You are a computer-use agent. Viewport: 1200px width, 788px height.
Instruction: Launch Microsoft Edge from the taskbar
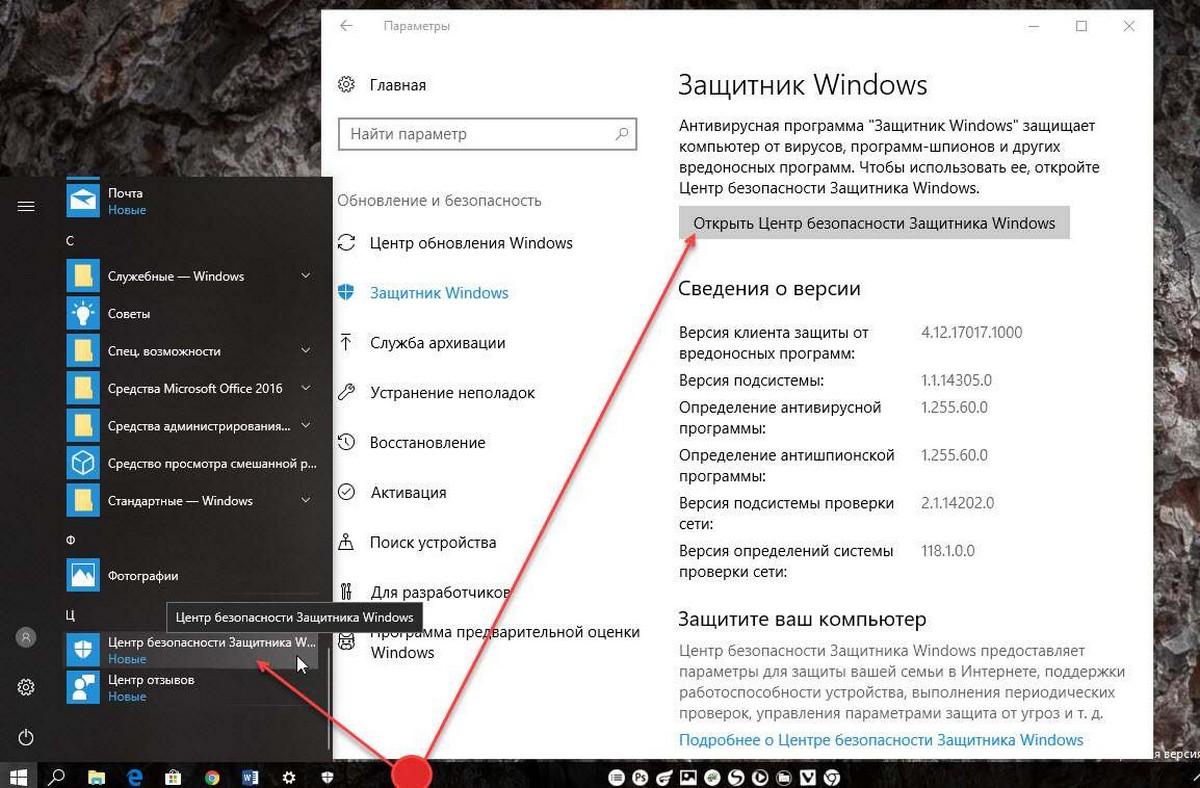(135, 776)
